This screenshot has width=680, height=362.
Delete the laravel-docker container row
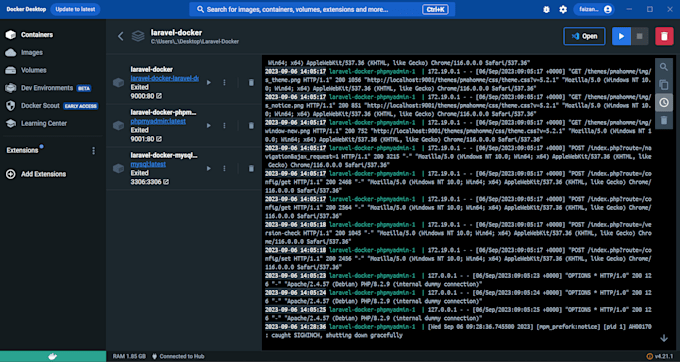(251, 82)
